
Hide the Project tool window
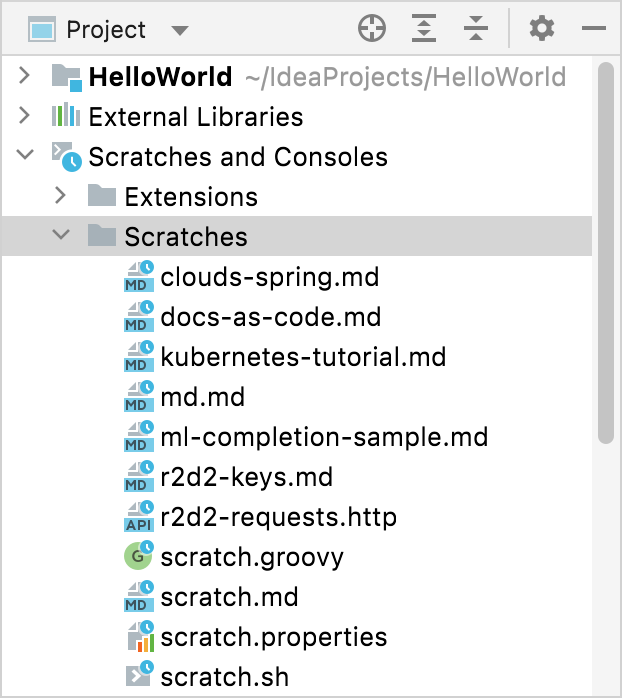594,28
